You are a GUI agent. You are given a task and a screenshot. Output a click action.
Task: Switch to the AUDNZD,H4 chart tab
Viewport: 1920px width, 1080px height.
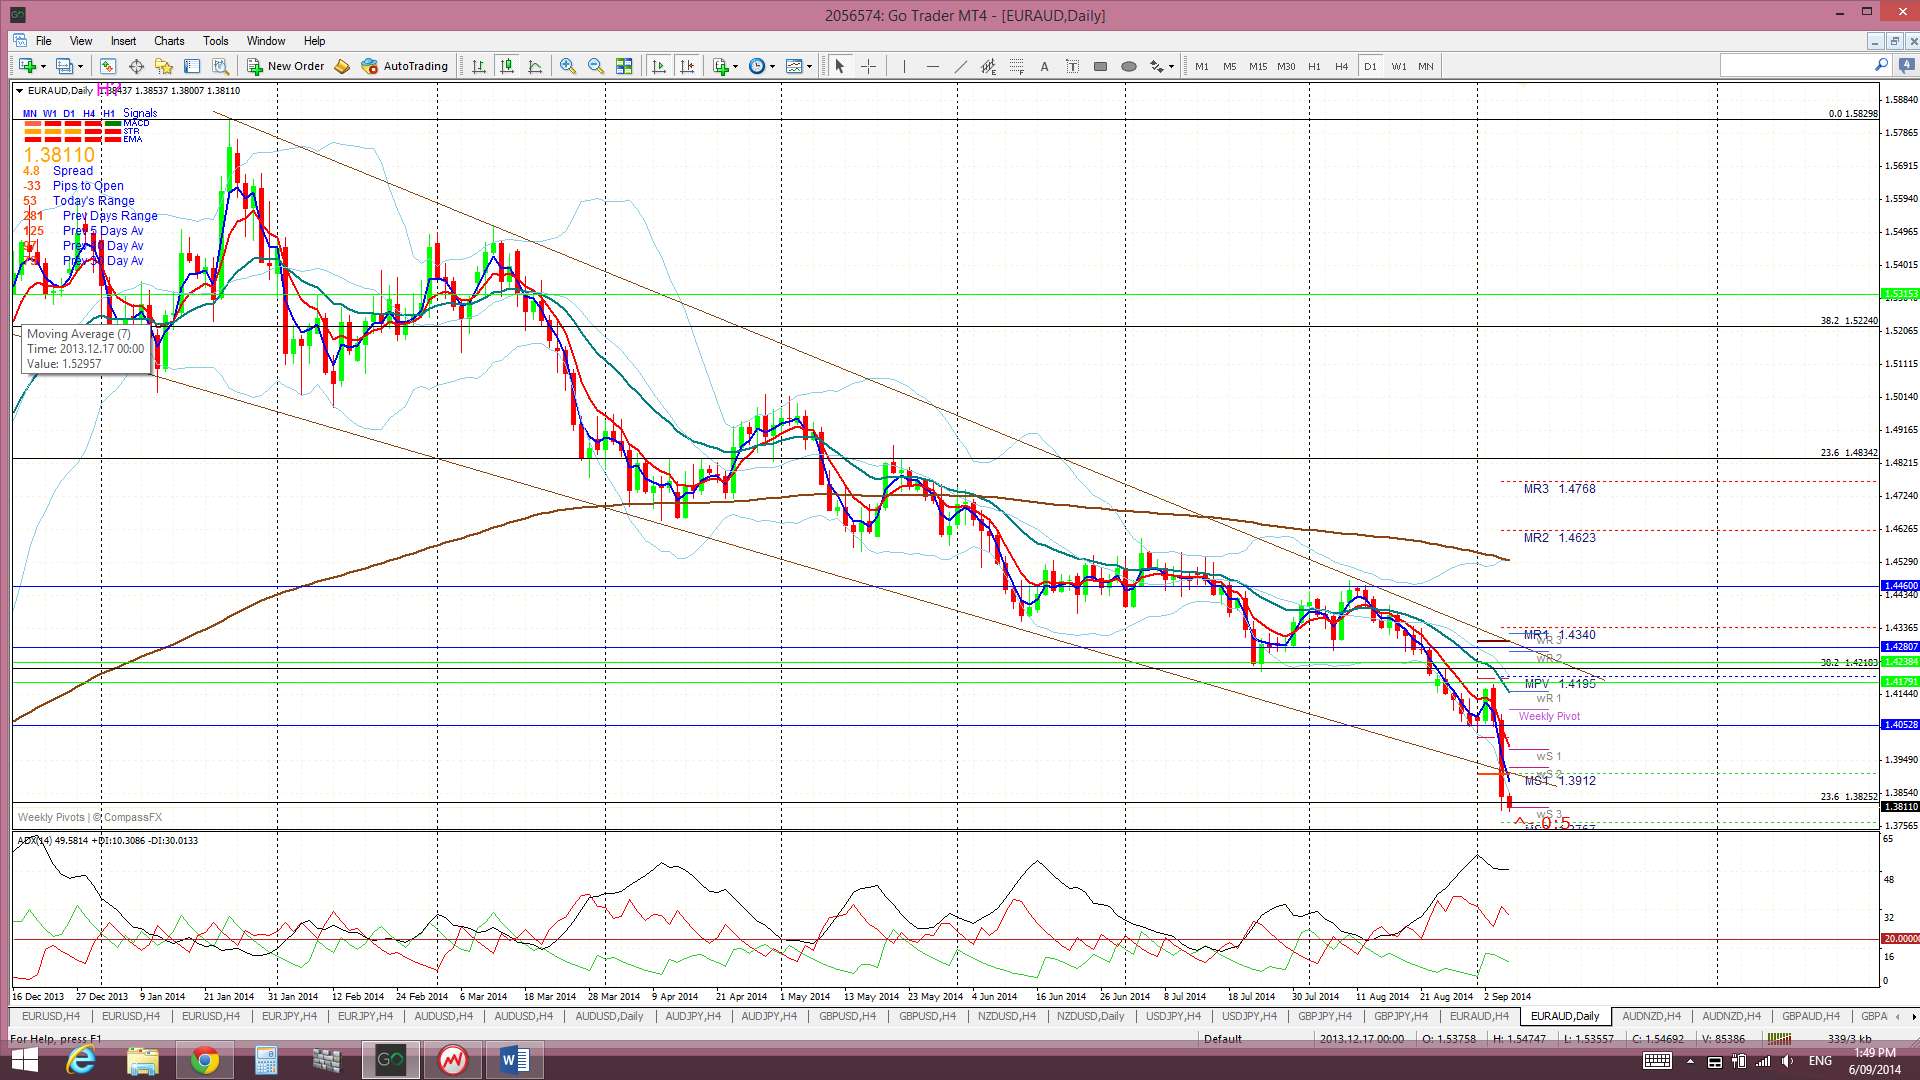pos(1651,1016)
